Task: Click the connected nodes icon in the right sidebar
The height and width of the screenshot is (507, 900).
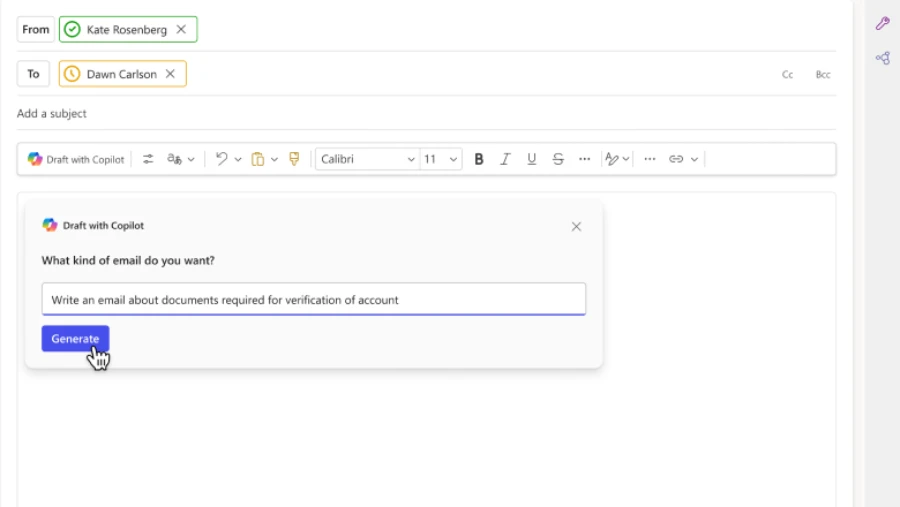Action: click(x=882, y=58)
